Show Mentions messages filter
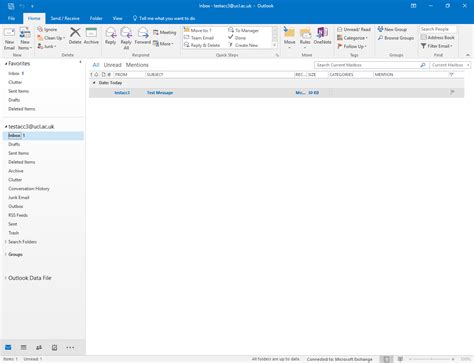 click(137, 65)
